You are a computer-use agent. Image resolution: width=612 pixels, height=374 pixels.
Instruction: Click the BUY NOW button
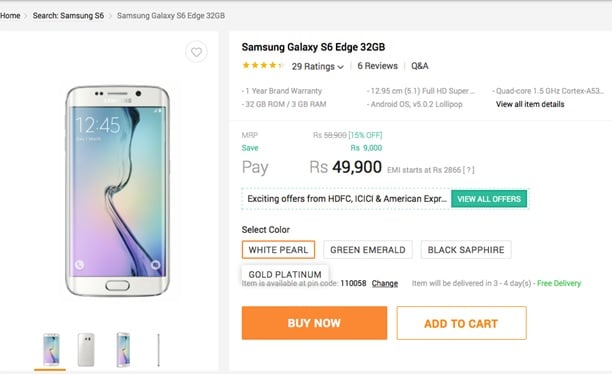pyautogui.click(x=314, y=323)
